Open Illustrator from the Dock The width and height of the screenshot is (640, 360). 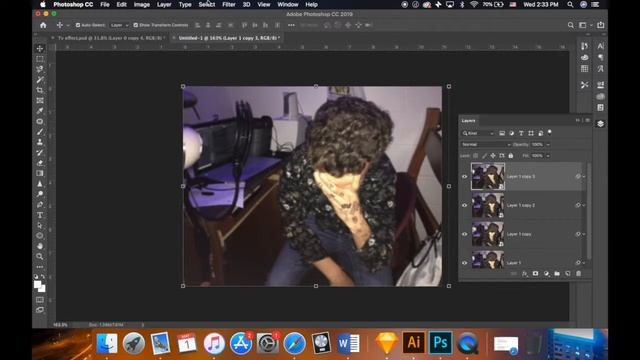pos(413,342)
